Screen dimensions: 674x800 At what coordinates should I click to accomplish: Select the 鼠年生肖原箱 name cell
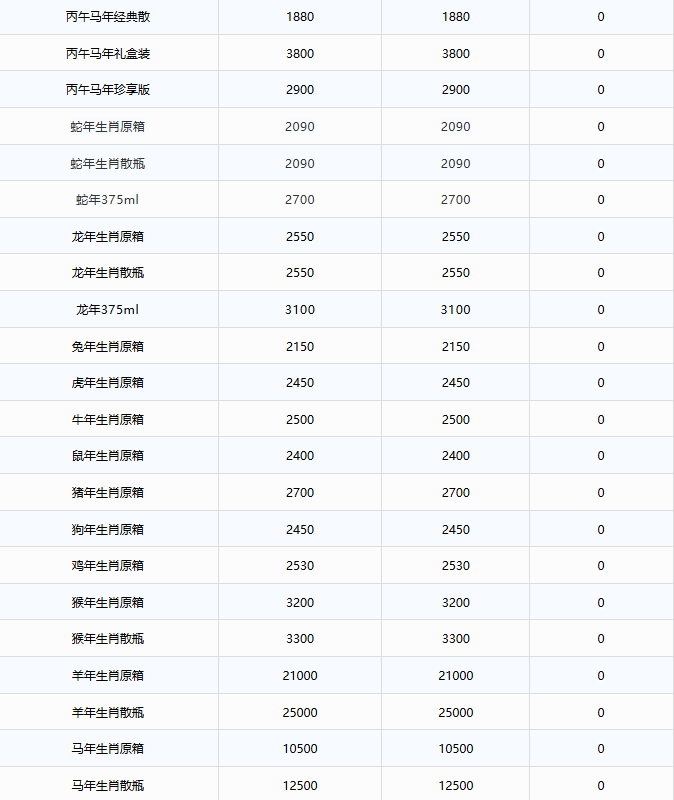tap(108, 456)
